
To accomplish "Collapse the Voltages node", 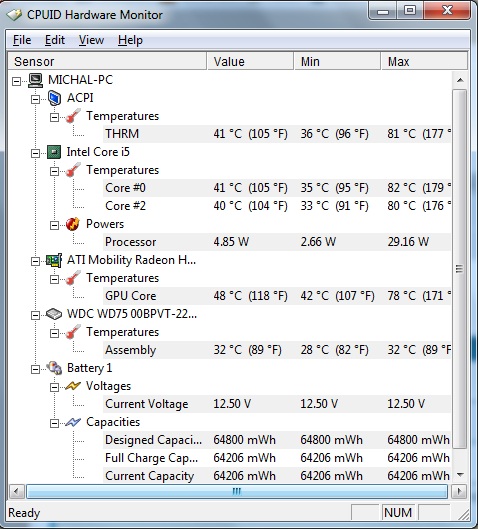I will tap(54, 387).
